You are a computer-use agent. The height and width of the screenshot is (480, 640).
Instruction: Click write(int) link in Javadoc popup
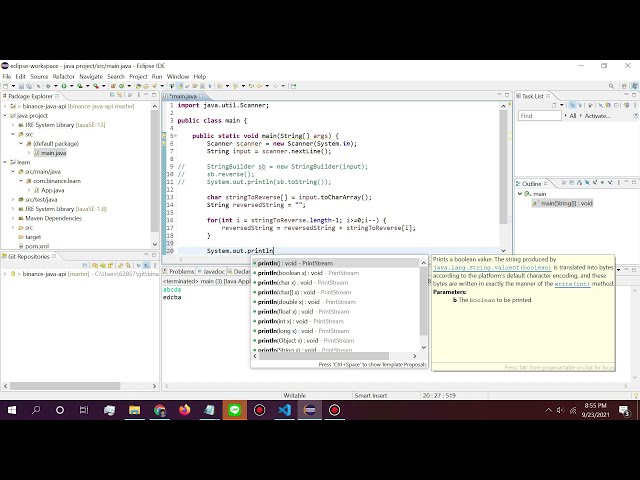pyautogui.click(x=572, y=284)
